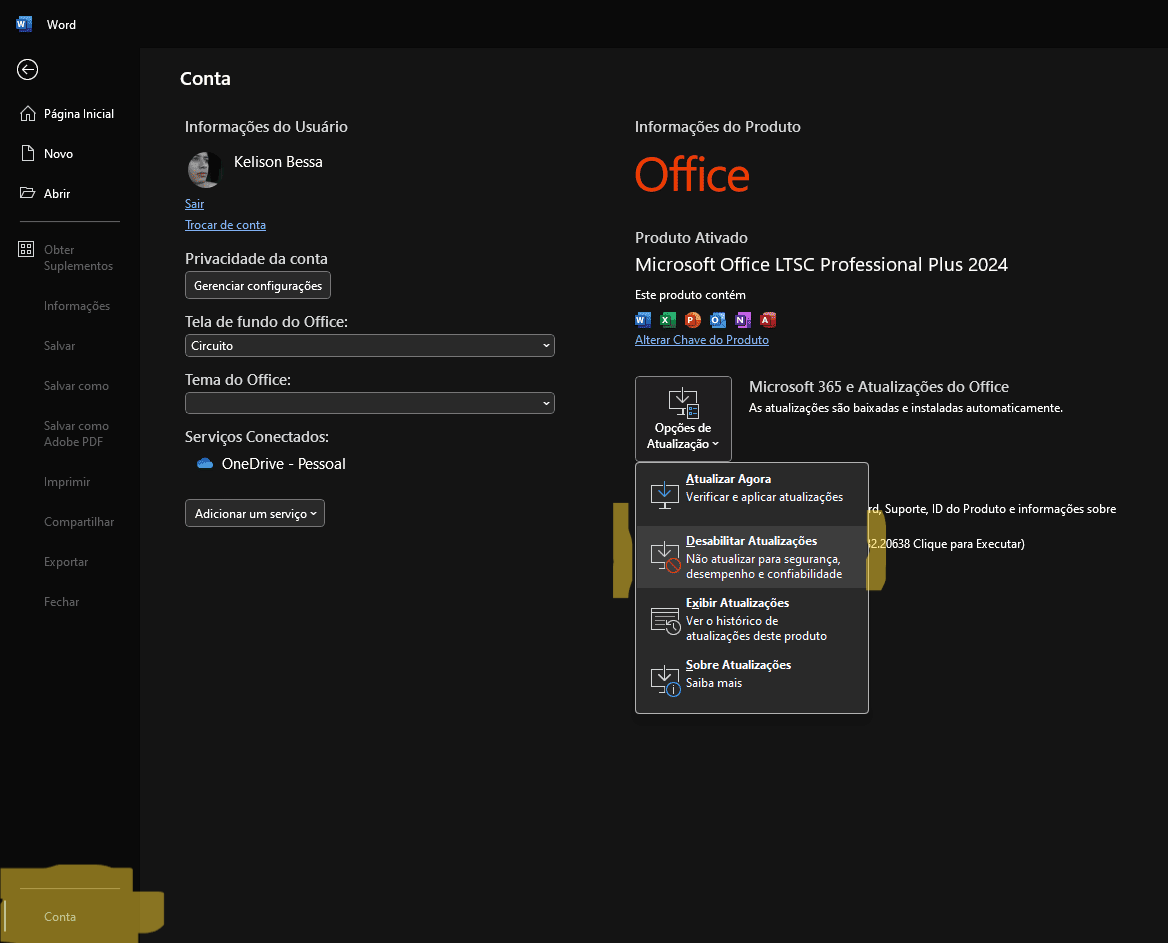Viewport: 1168px width, 943px height.
Task: Select the Novo document icon
Action: (28, 154)
